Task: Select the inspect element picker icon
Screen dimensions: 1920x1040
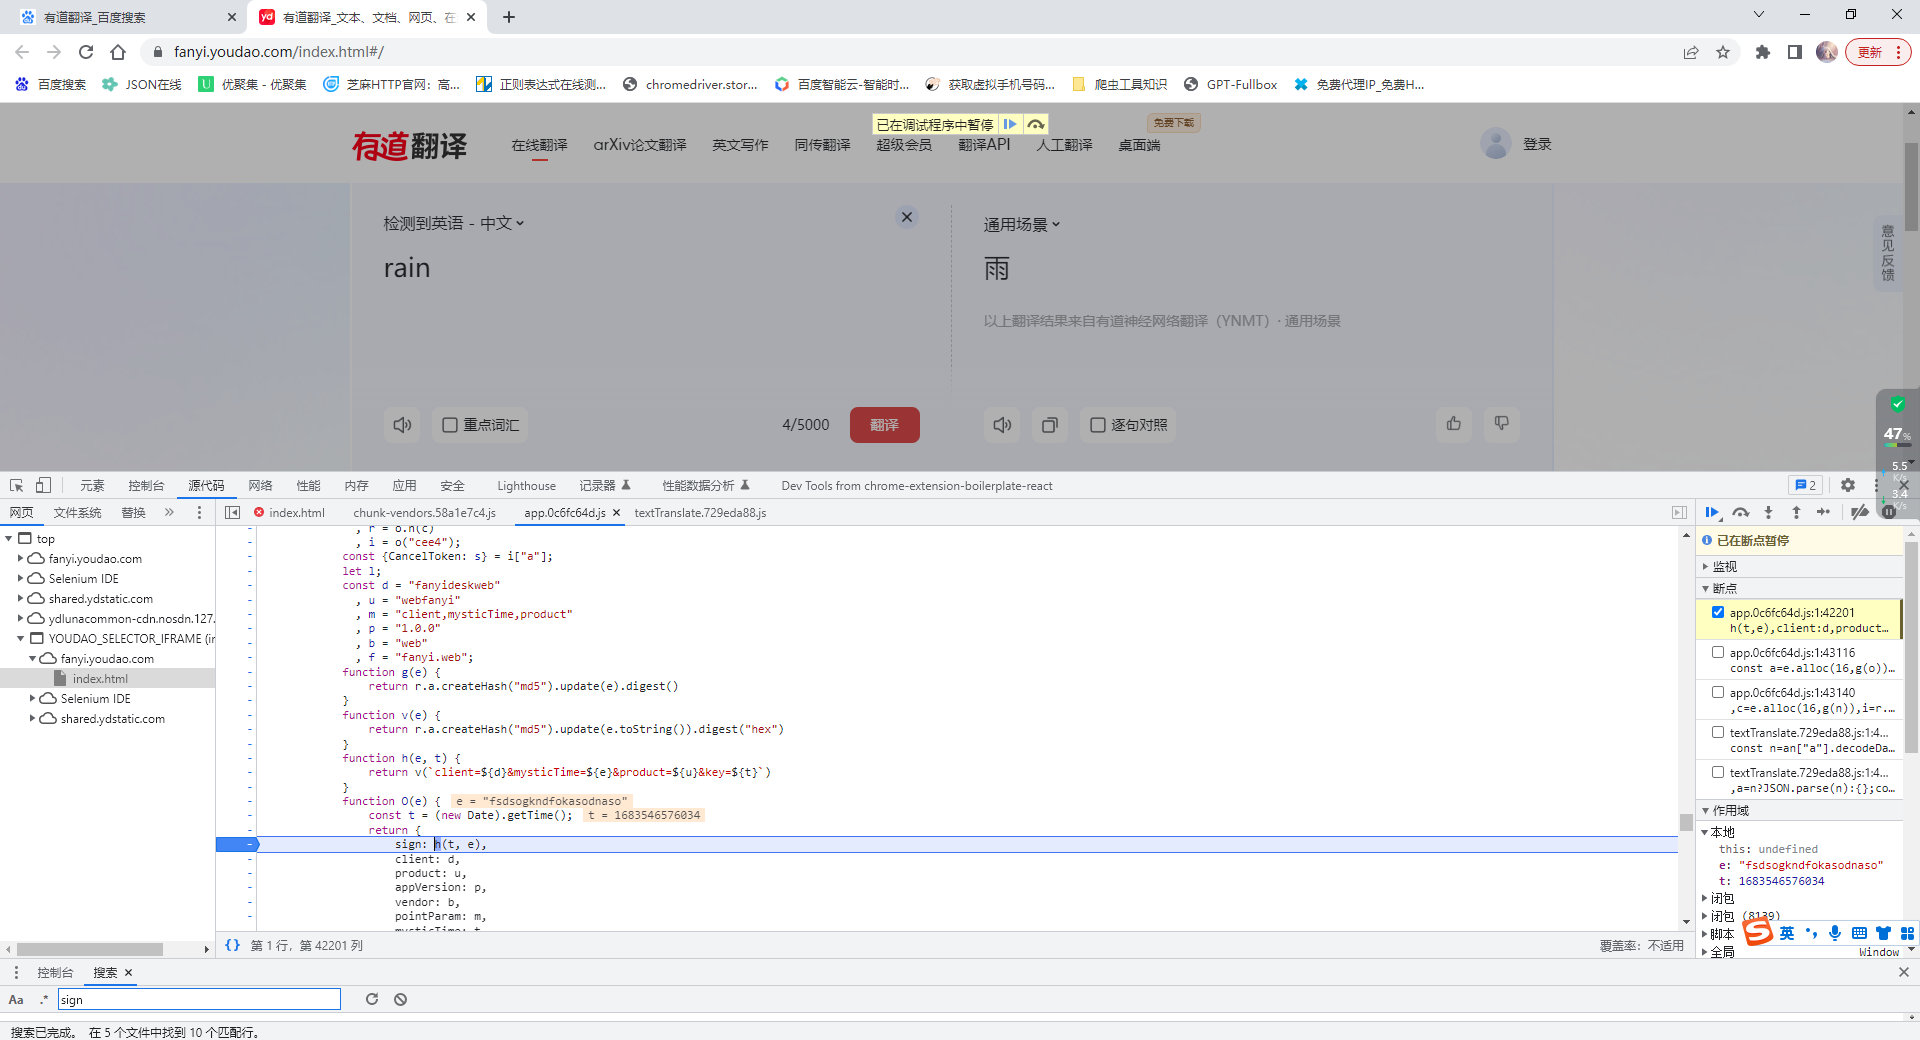Action: [17, 485]
